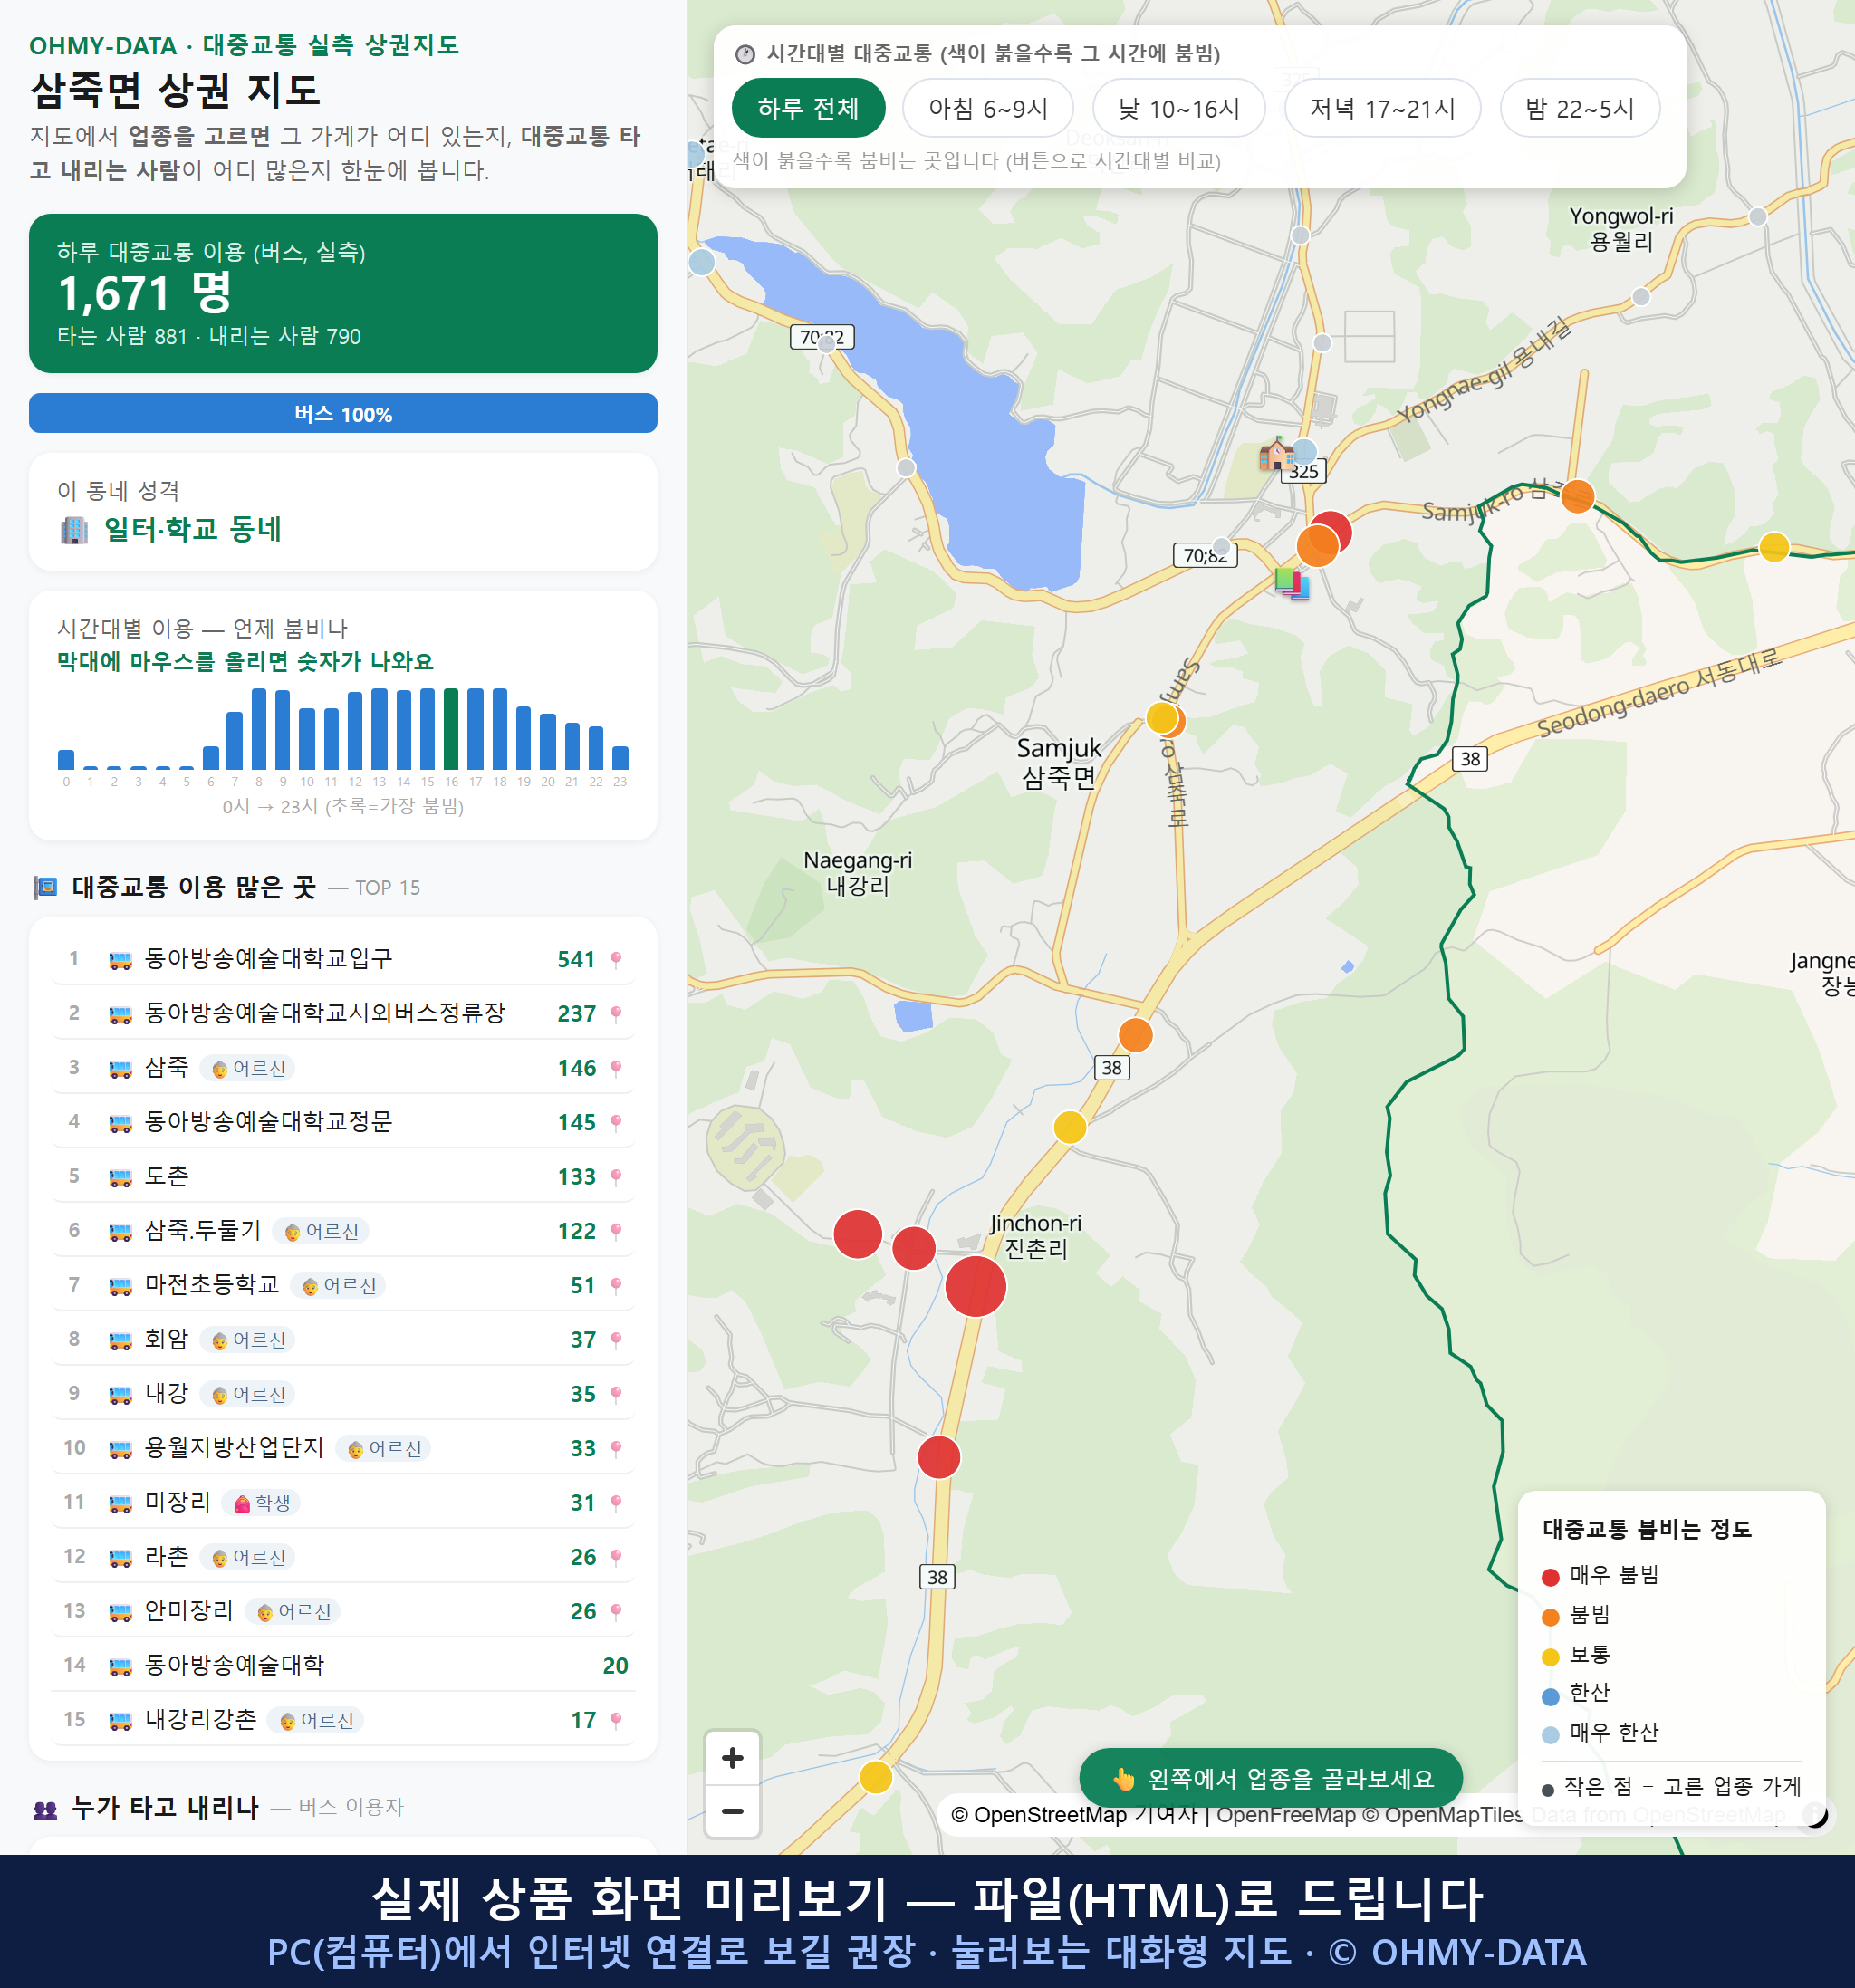Open the OpenFreeMap attribution link

[x=1286, y=1815]
